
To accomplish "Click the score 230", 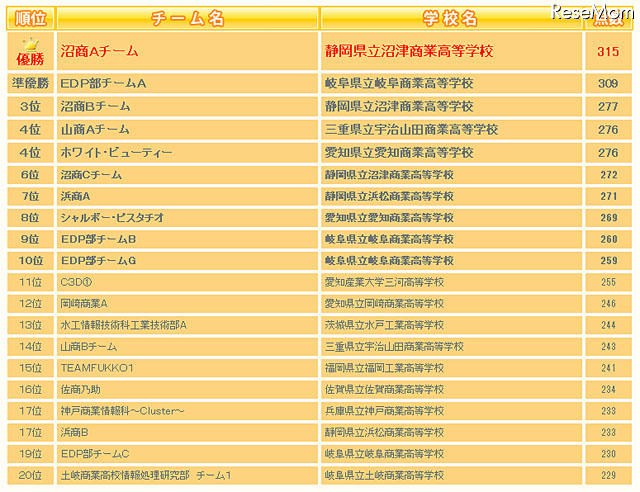I will click(x=609, y=454).
